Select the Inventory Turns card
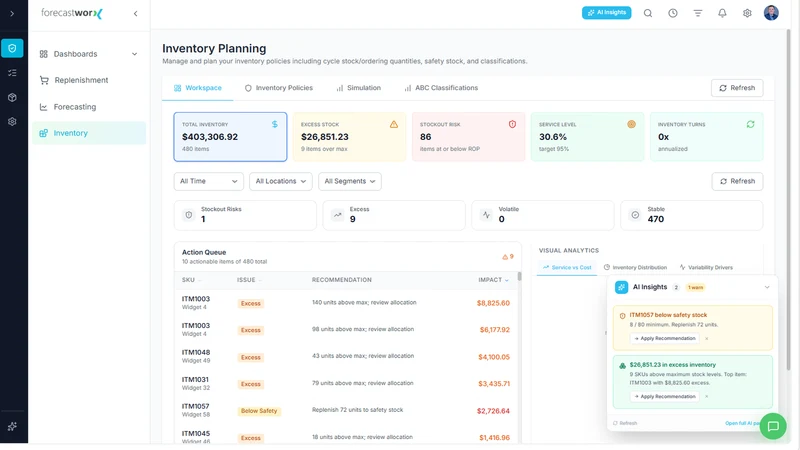This screenshot has width=800, height=450. 707,137
